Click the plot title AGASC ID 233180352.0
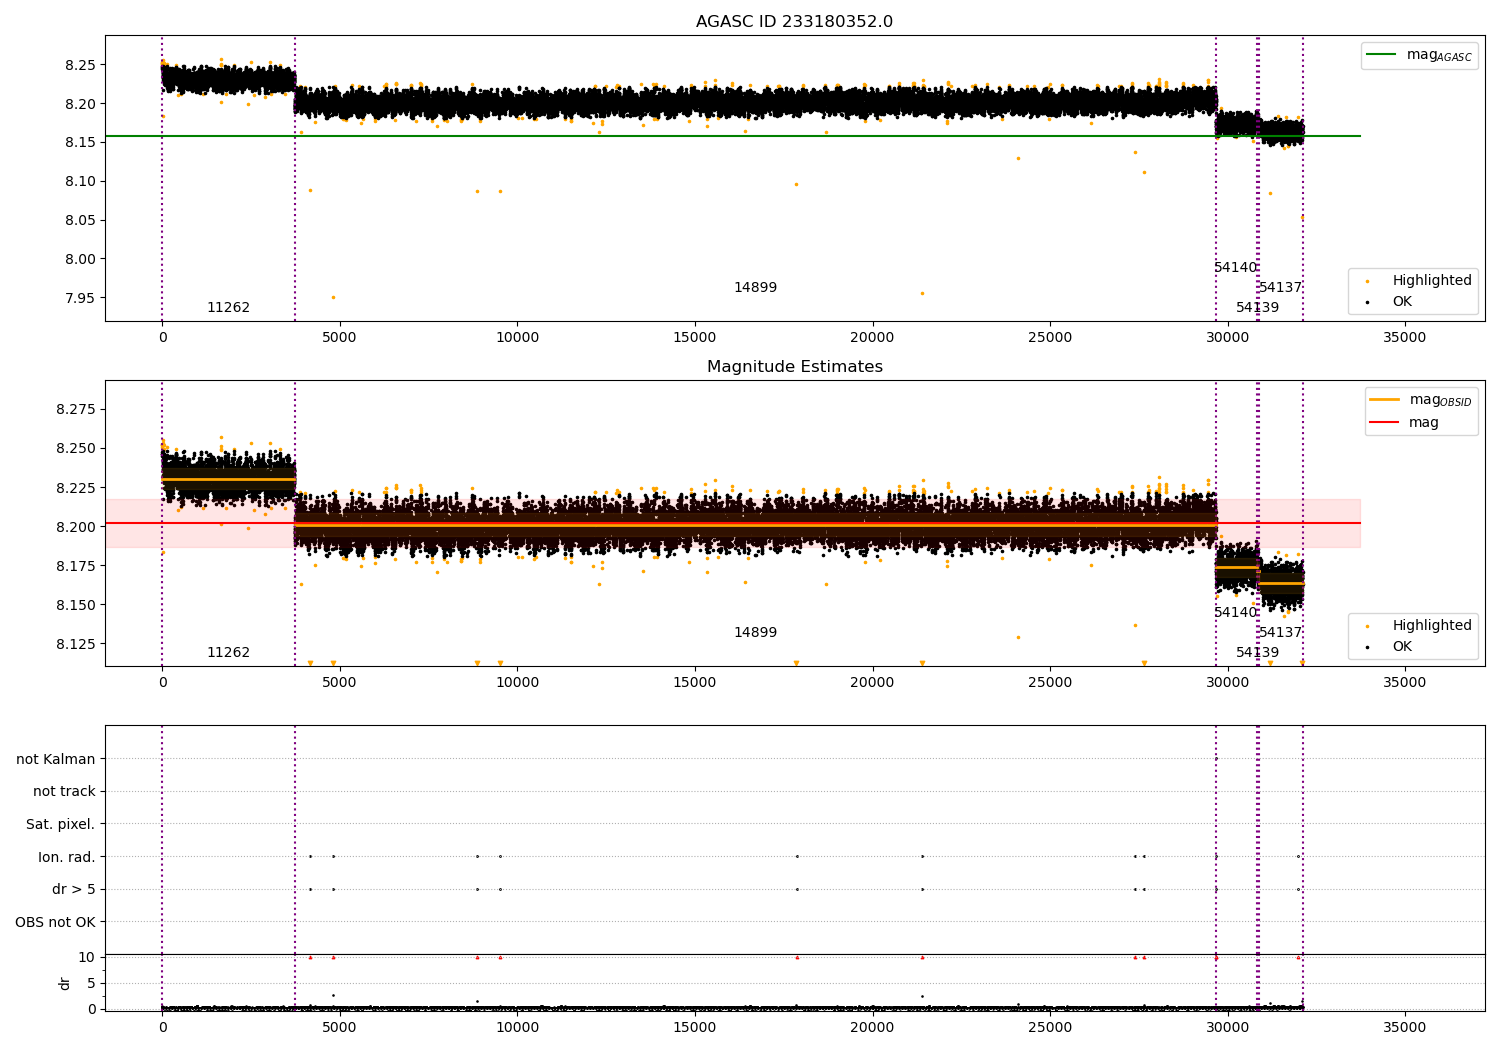1500x1050 pixels. click(x=794, y=22)
